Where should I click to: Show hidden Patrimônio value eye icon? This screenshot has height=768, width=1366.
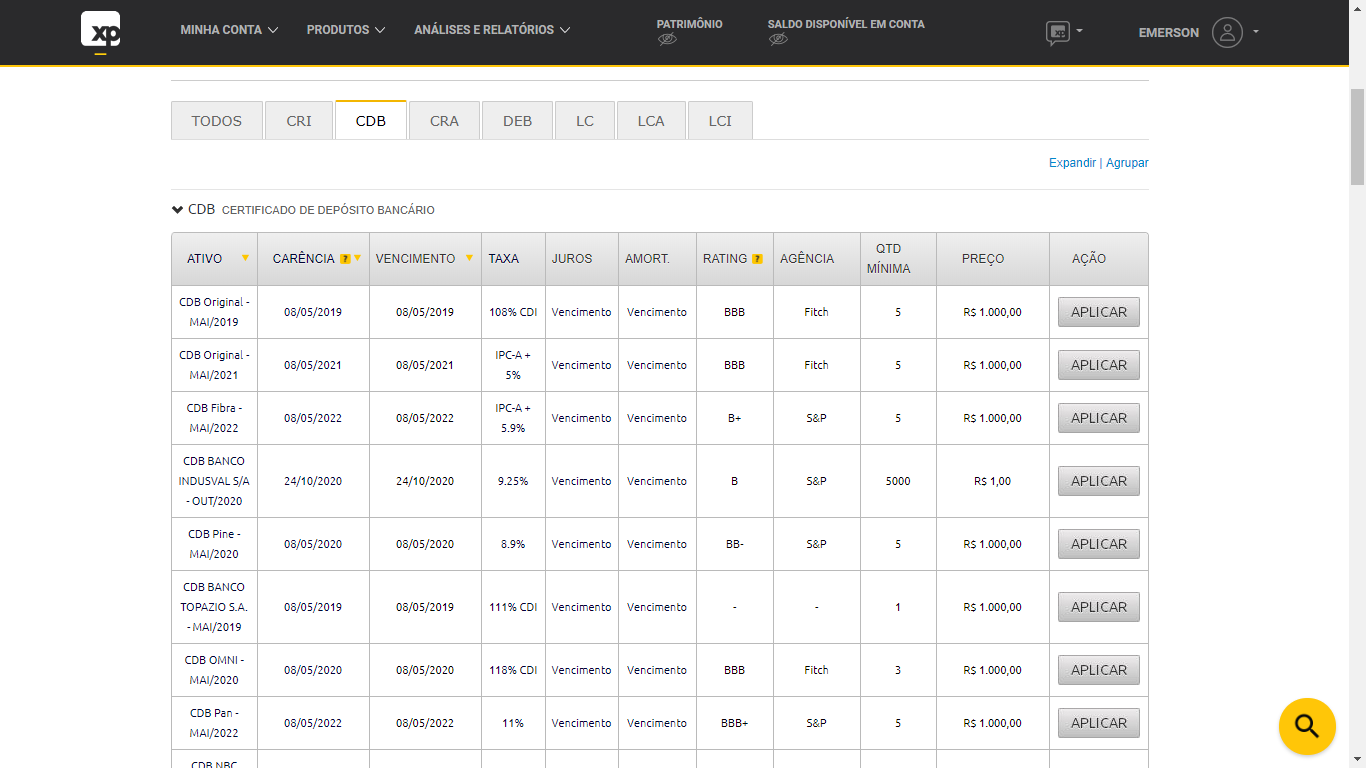[668, 40]
